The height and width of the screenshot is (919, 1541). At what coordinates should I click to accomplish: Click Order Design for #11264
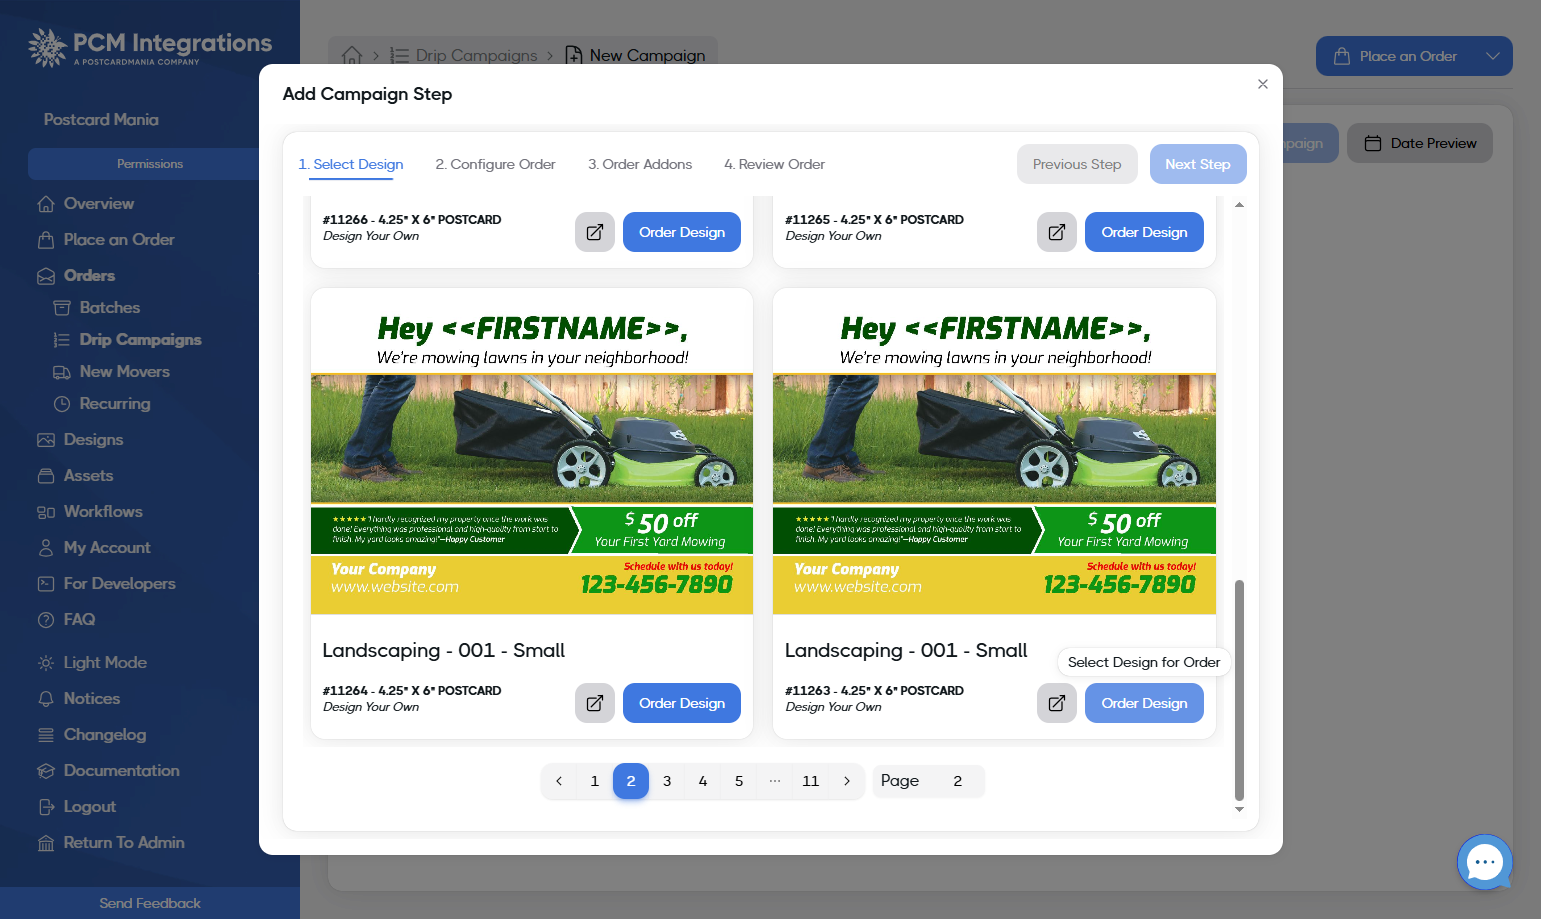coord(682,703)
